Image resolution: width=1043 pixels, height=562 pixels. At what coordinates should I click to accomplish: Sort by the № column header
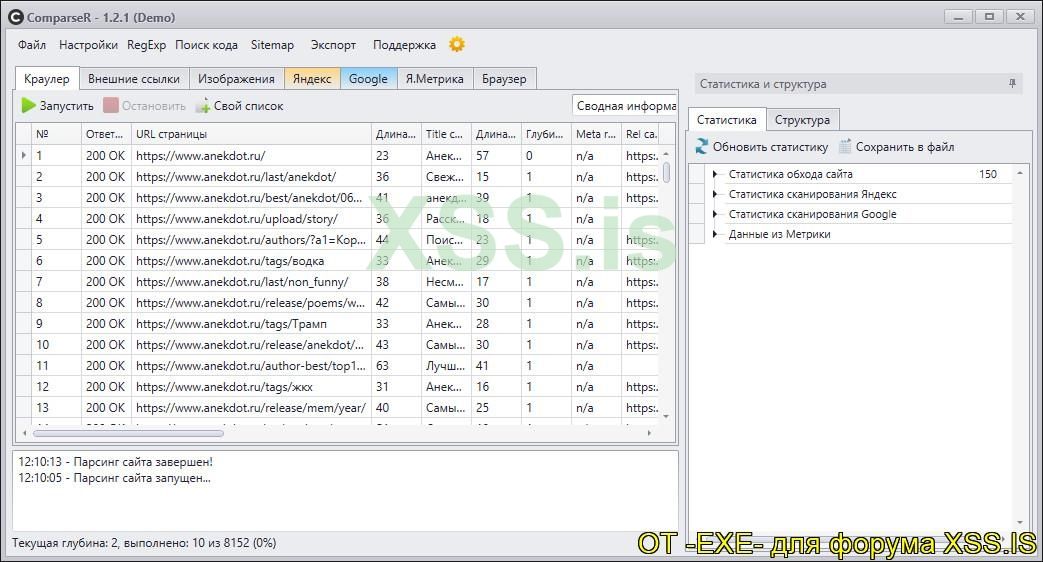click(x=56, y=134)
